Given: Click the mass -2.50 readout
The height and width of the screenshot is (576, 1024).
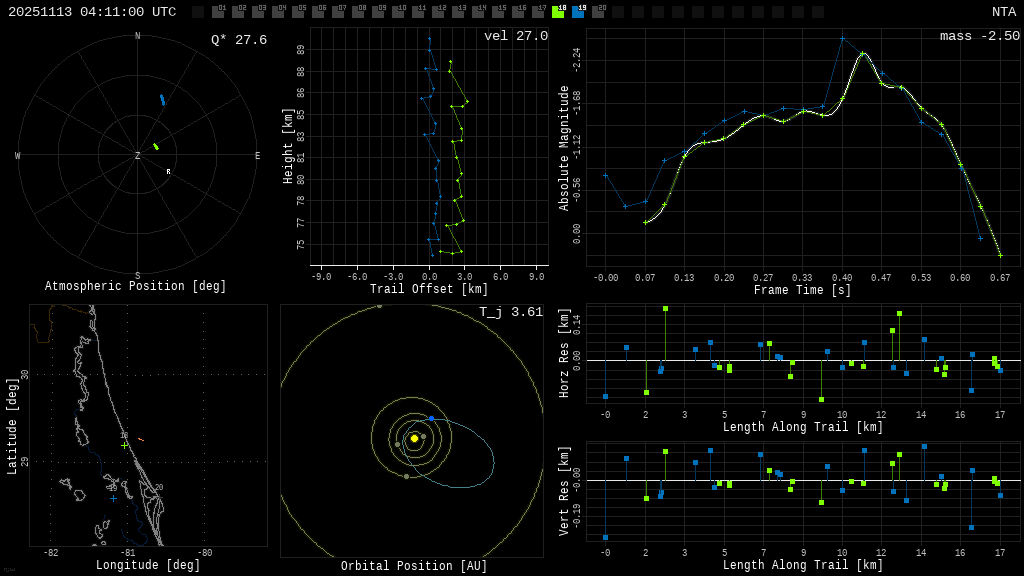Looking at the screenshot, I should click(979, 36).
